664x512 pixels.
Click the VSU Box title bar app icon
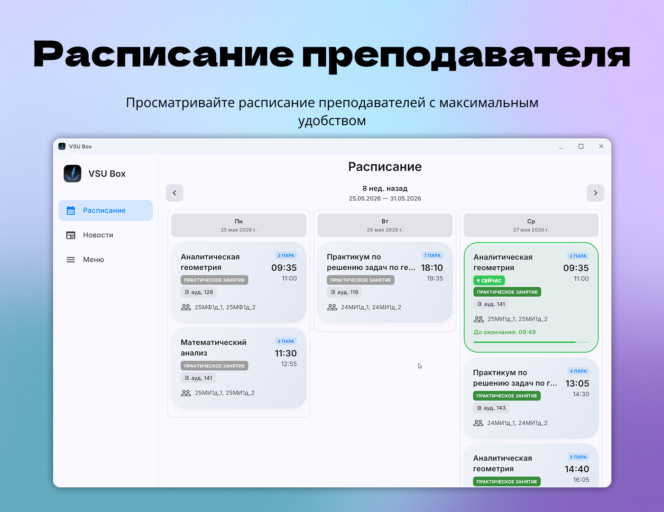[62, 146]
